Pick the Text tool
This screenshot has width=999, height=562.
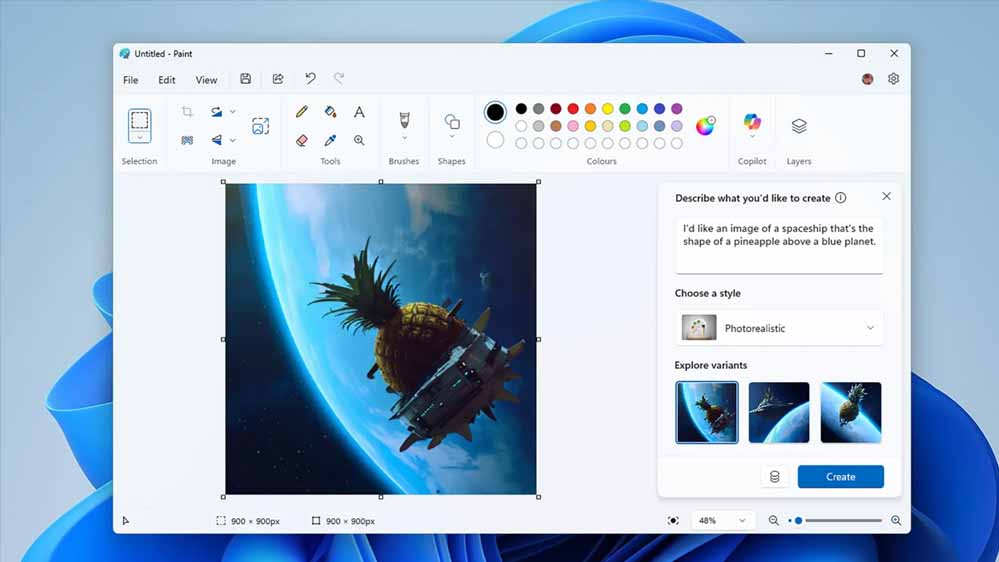359,112
